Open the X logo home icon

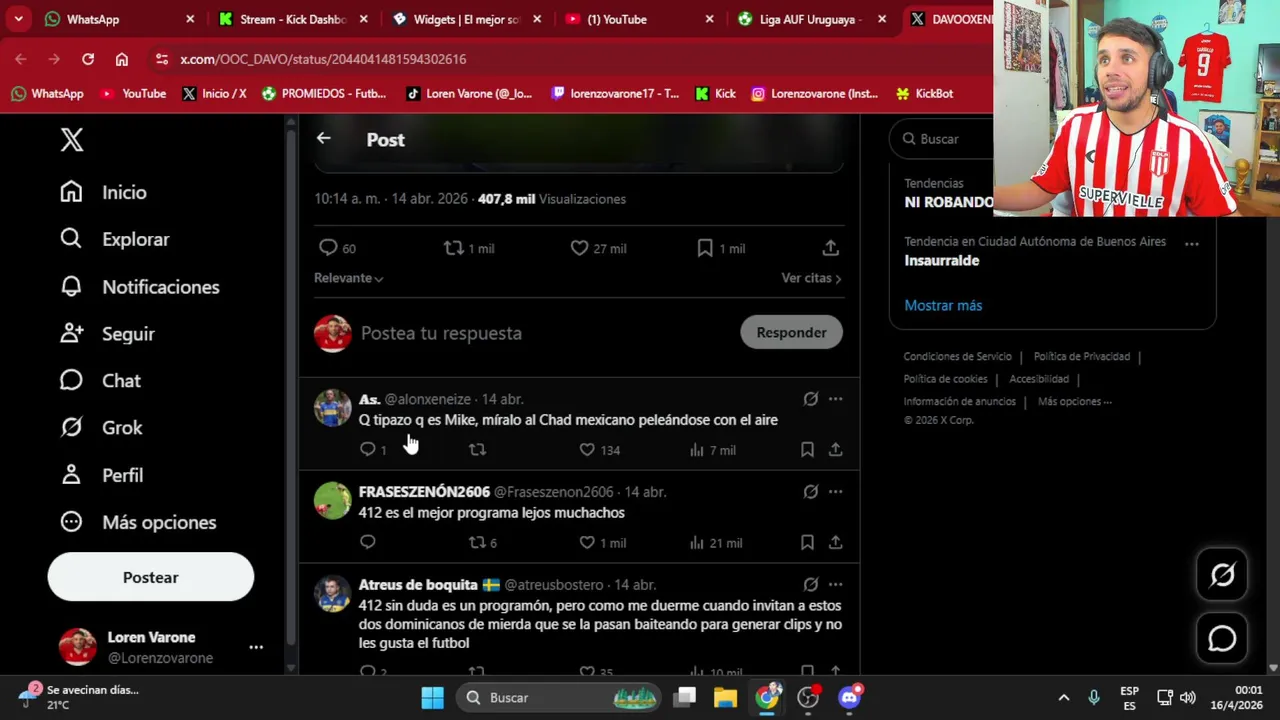(x=72, y=139)
